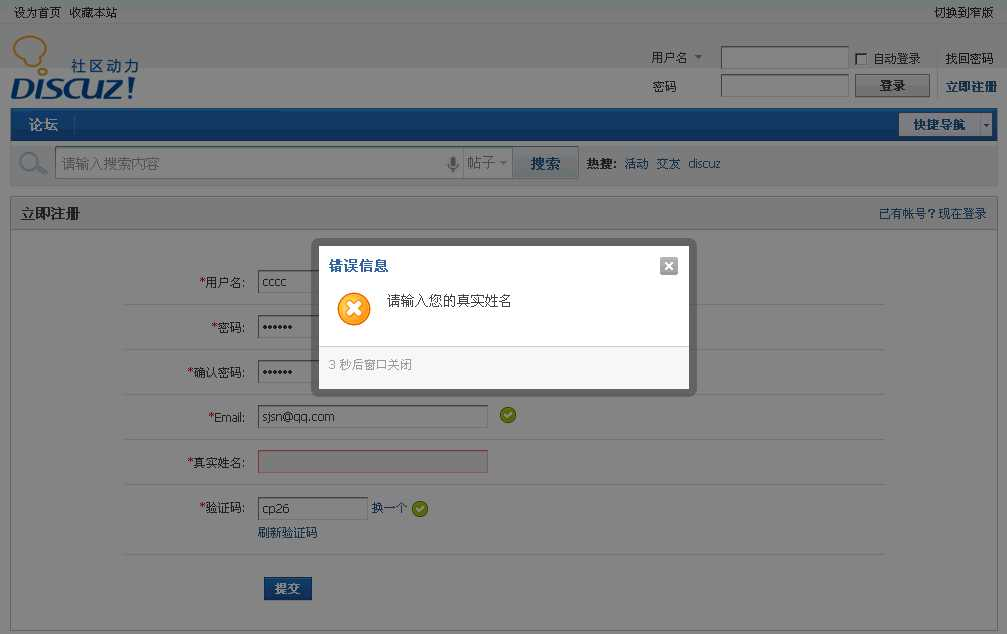Expand the 用户名 login type dropdown
The width and height of the screenshot is (1007, 634).
(698, 58)
